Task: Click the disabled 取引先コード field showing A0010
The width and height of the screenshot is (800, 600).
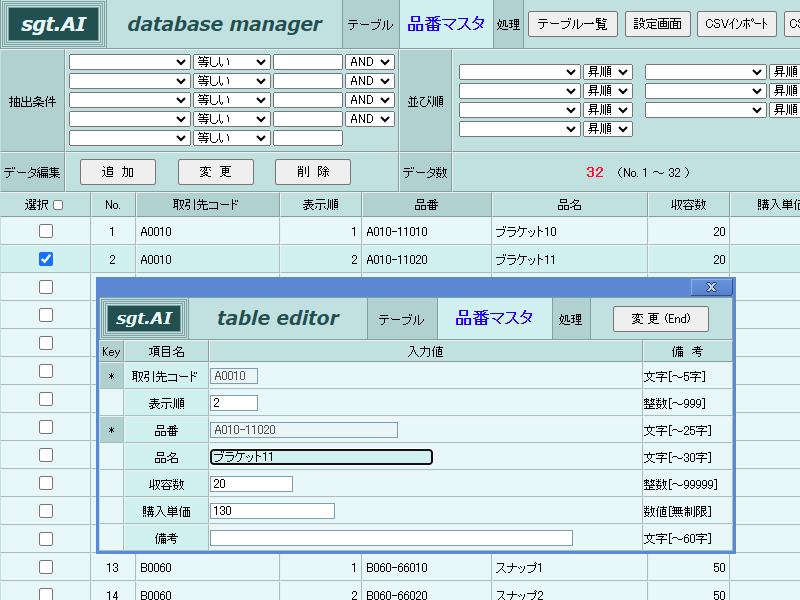Action: click(234, 376)
